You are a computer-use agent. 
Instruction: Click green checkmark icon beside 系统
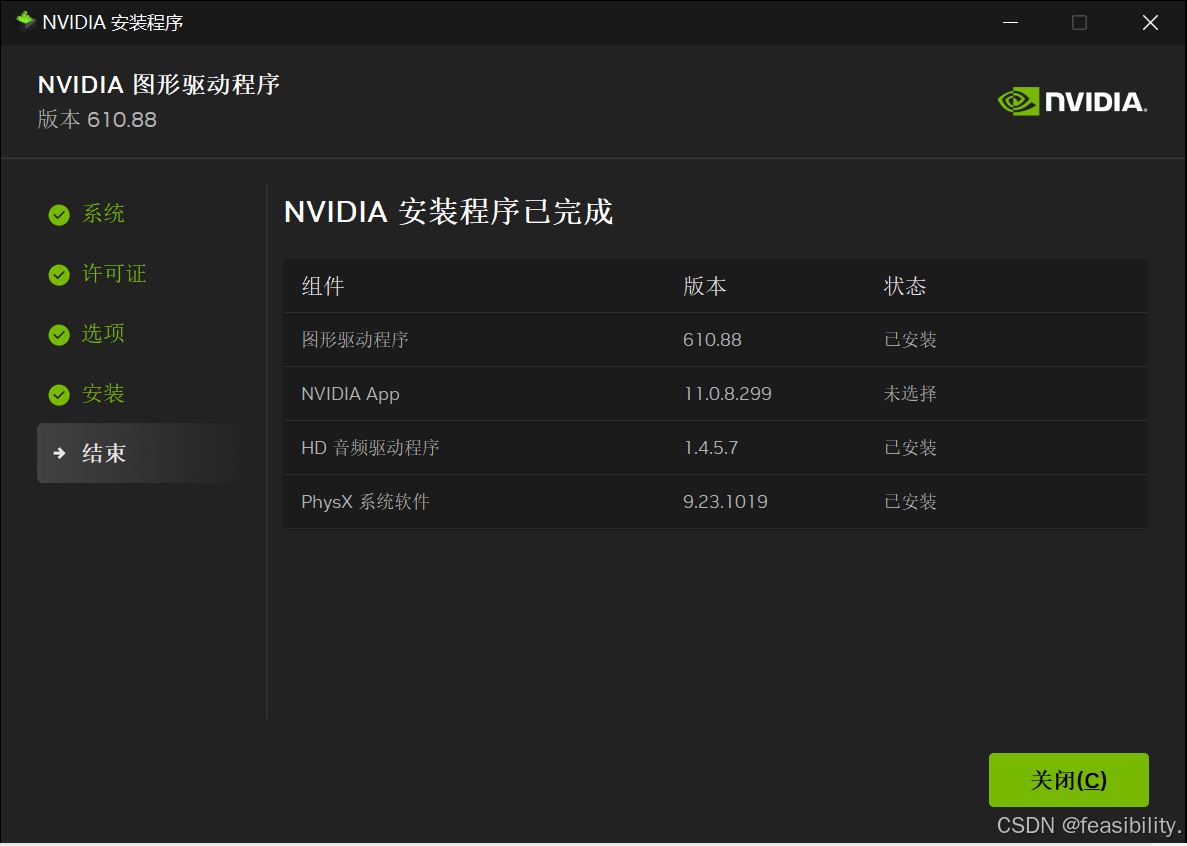pos(59,215)
